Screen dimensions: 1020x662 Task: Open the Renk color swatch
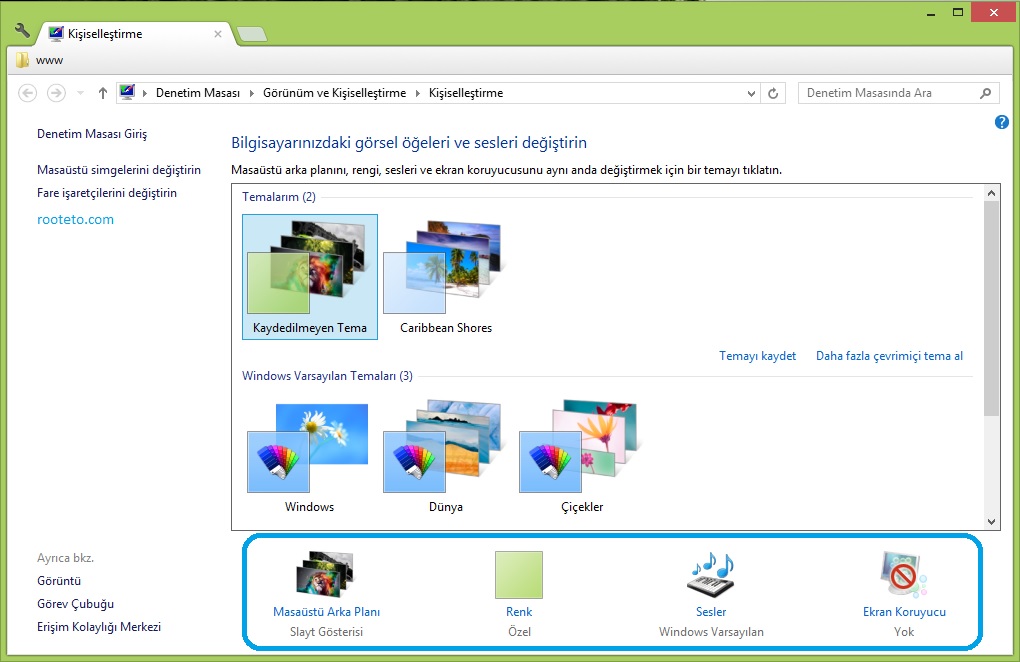518,575
